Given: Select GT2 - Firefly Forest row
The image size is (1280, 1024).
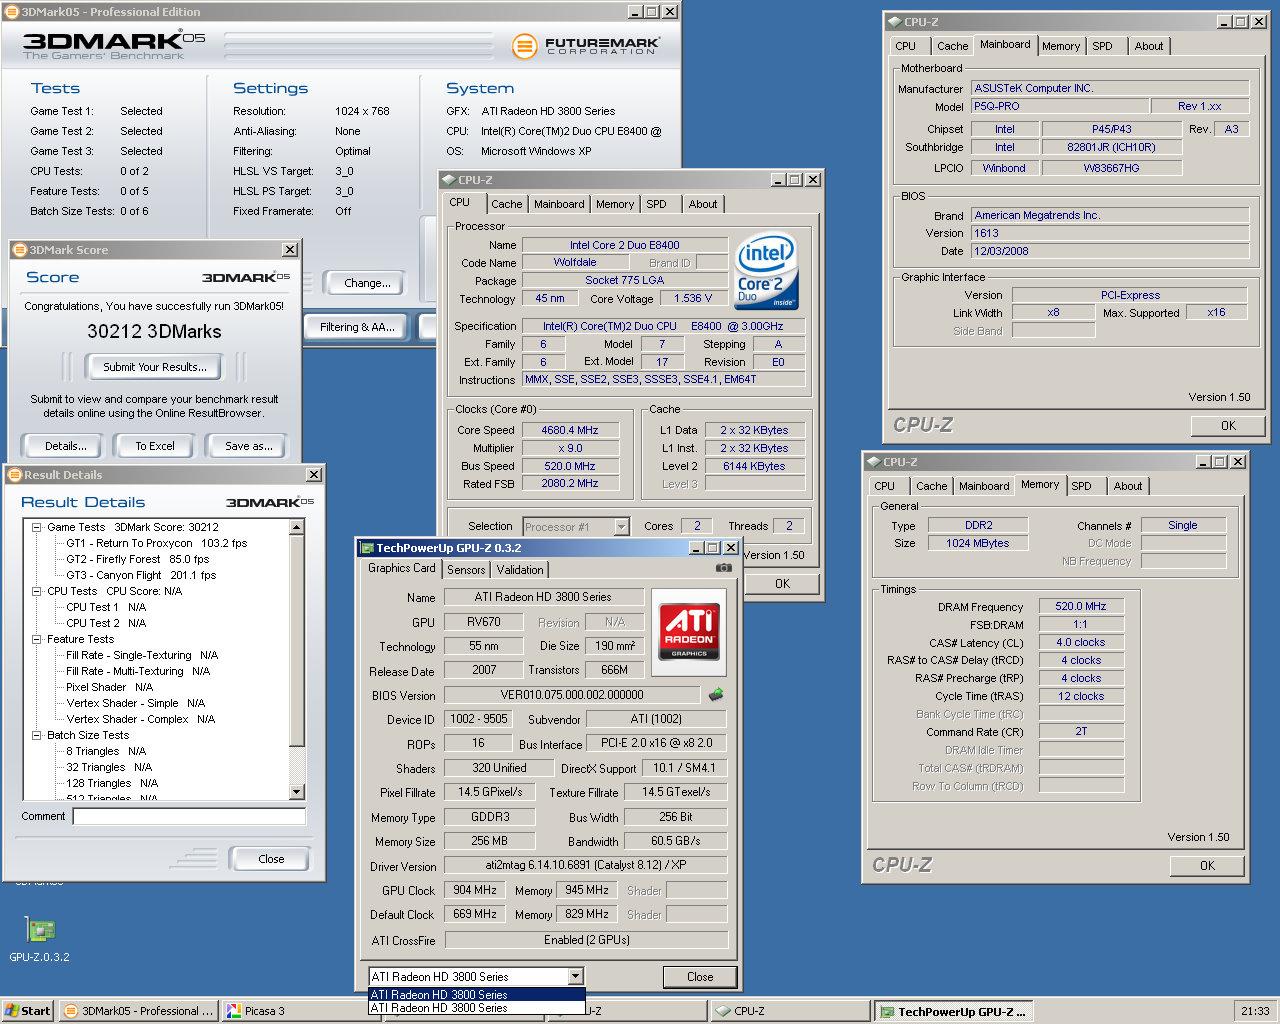Looking at the screenshot, I should pyautogui.click(x=137, y=559).
